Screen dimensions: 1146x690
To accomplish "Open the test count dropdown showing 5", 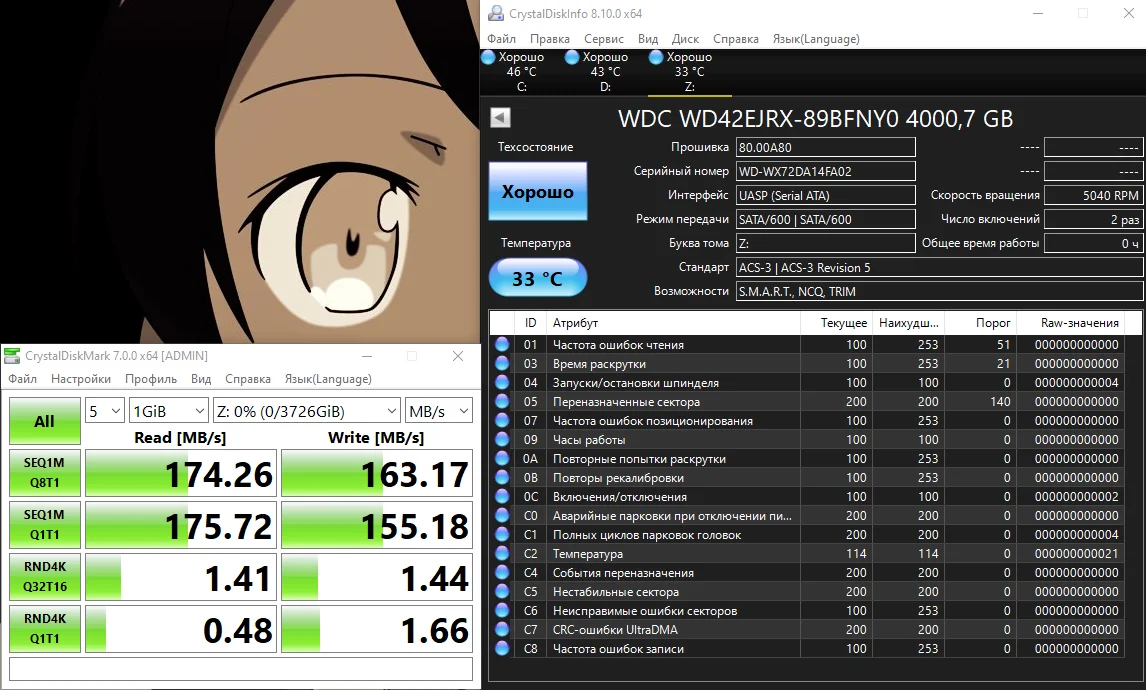I will point(105,411).
